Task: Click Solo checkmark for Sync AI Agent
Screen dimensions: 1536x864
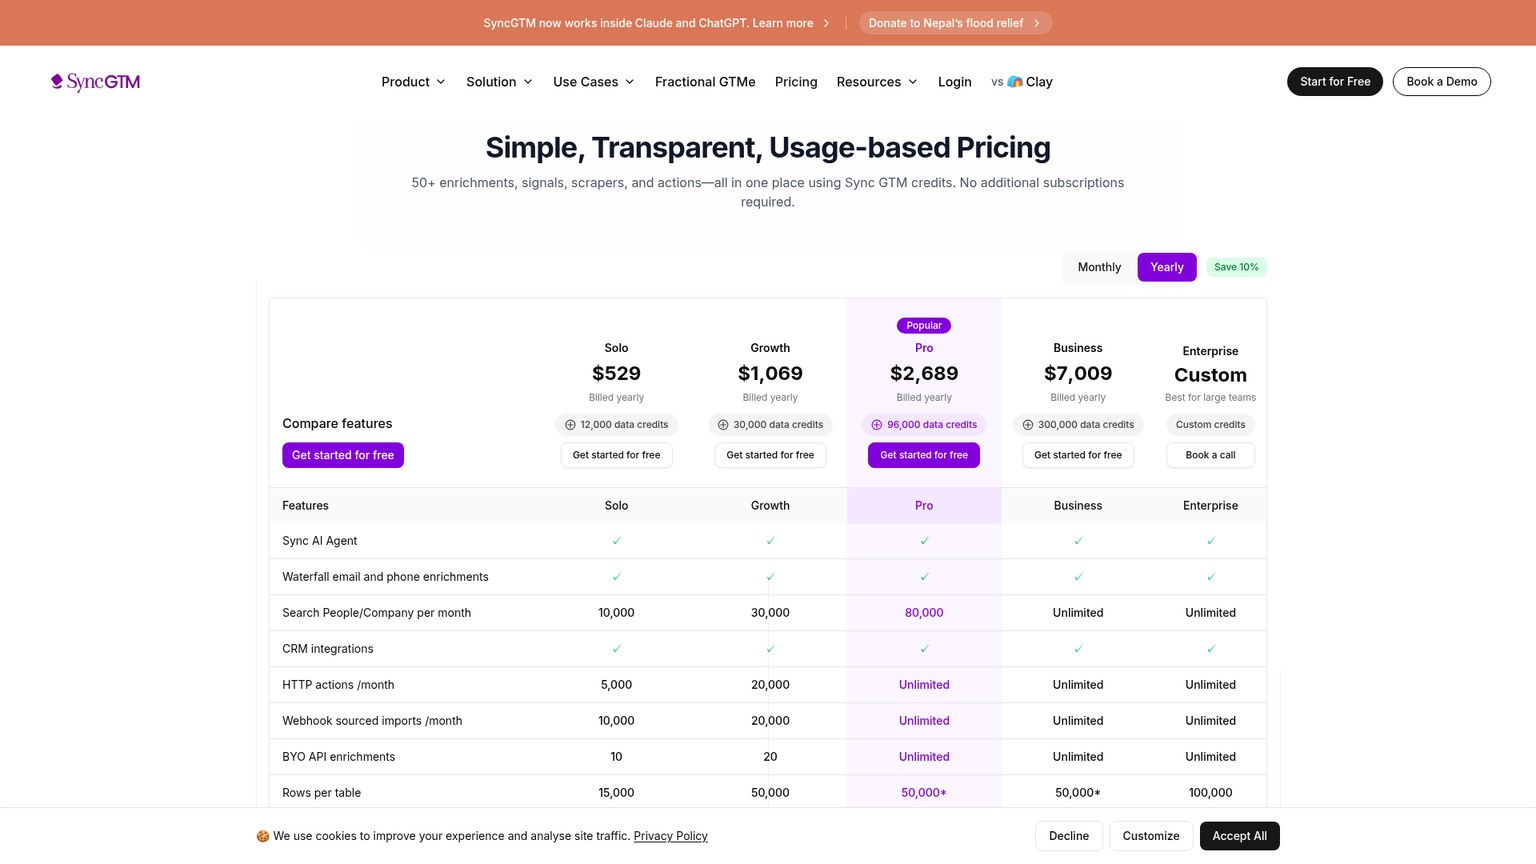Action: click(616, 541)
